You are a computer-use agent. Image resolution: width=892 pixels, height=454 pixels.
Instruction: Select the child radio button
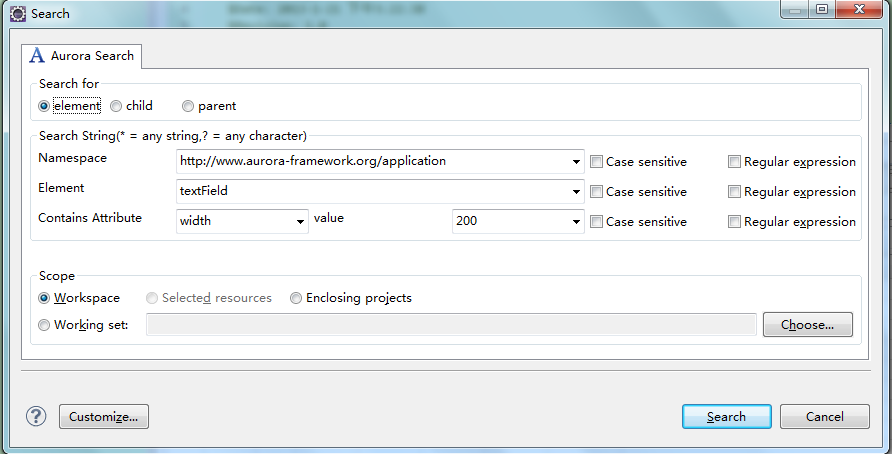[117, 106]
